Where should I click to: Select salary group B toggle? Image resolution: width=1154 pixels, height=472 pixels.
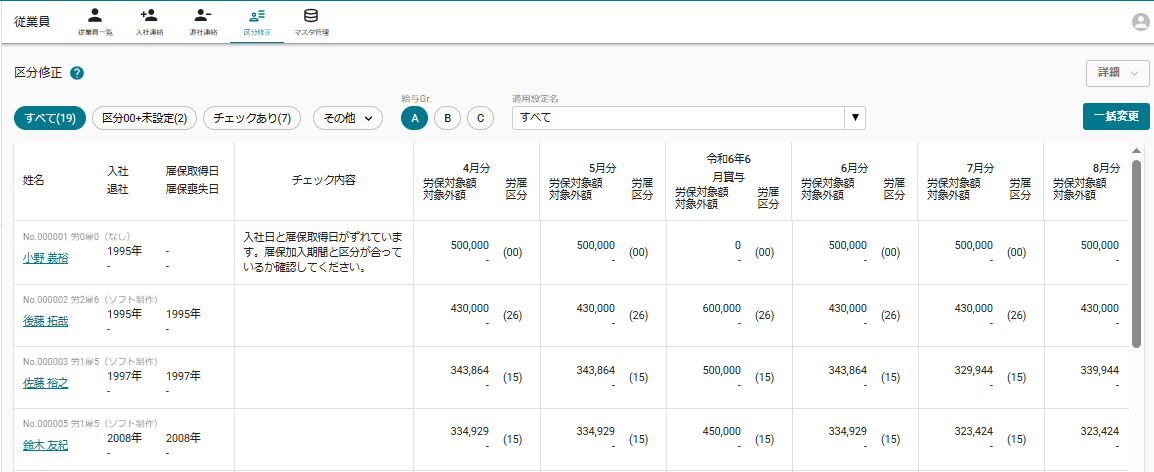click(x=447, y=118)
